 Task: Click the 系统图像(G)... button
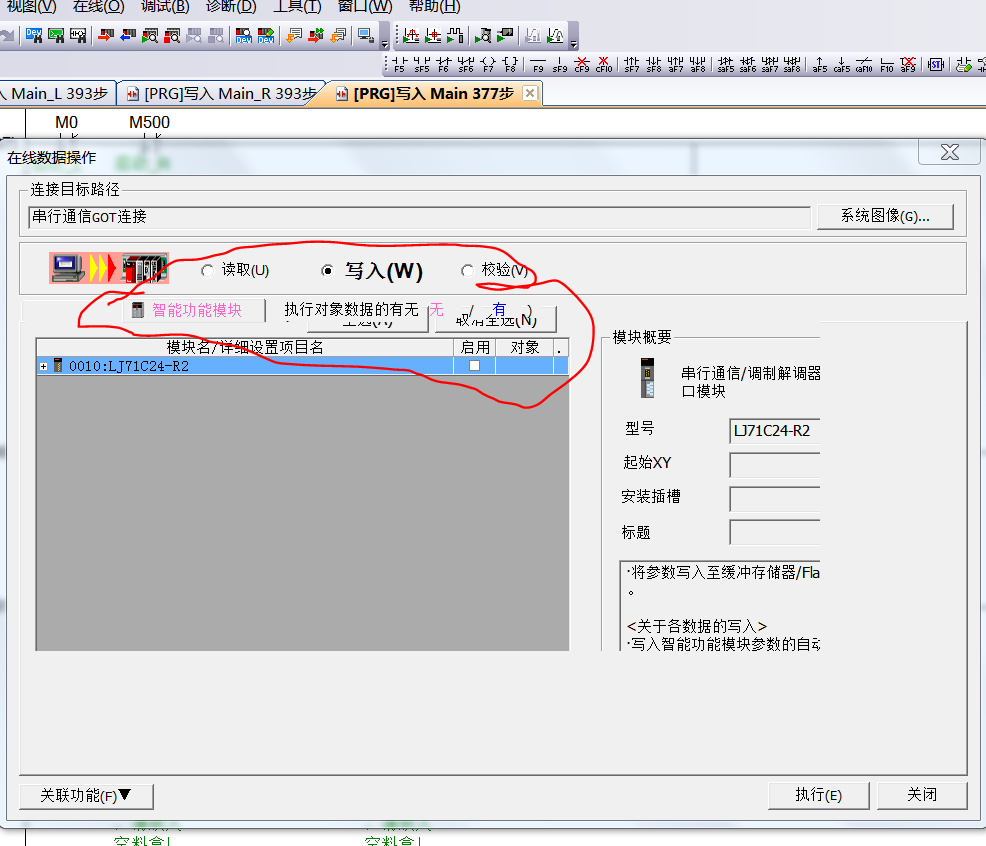point(884,216)
